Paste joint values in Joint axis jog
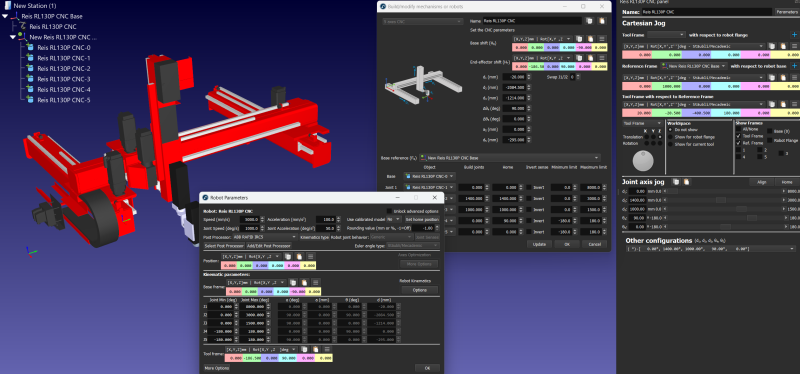The image size is (800, 374). pyautogui.click(x=686, y=182)
